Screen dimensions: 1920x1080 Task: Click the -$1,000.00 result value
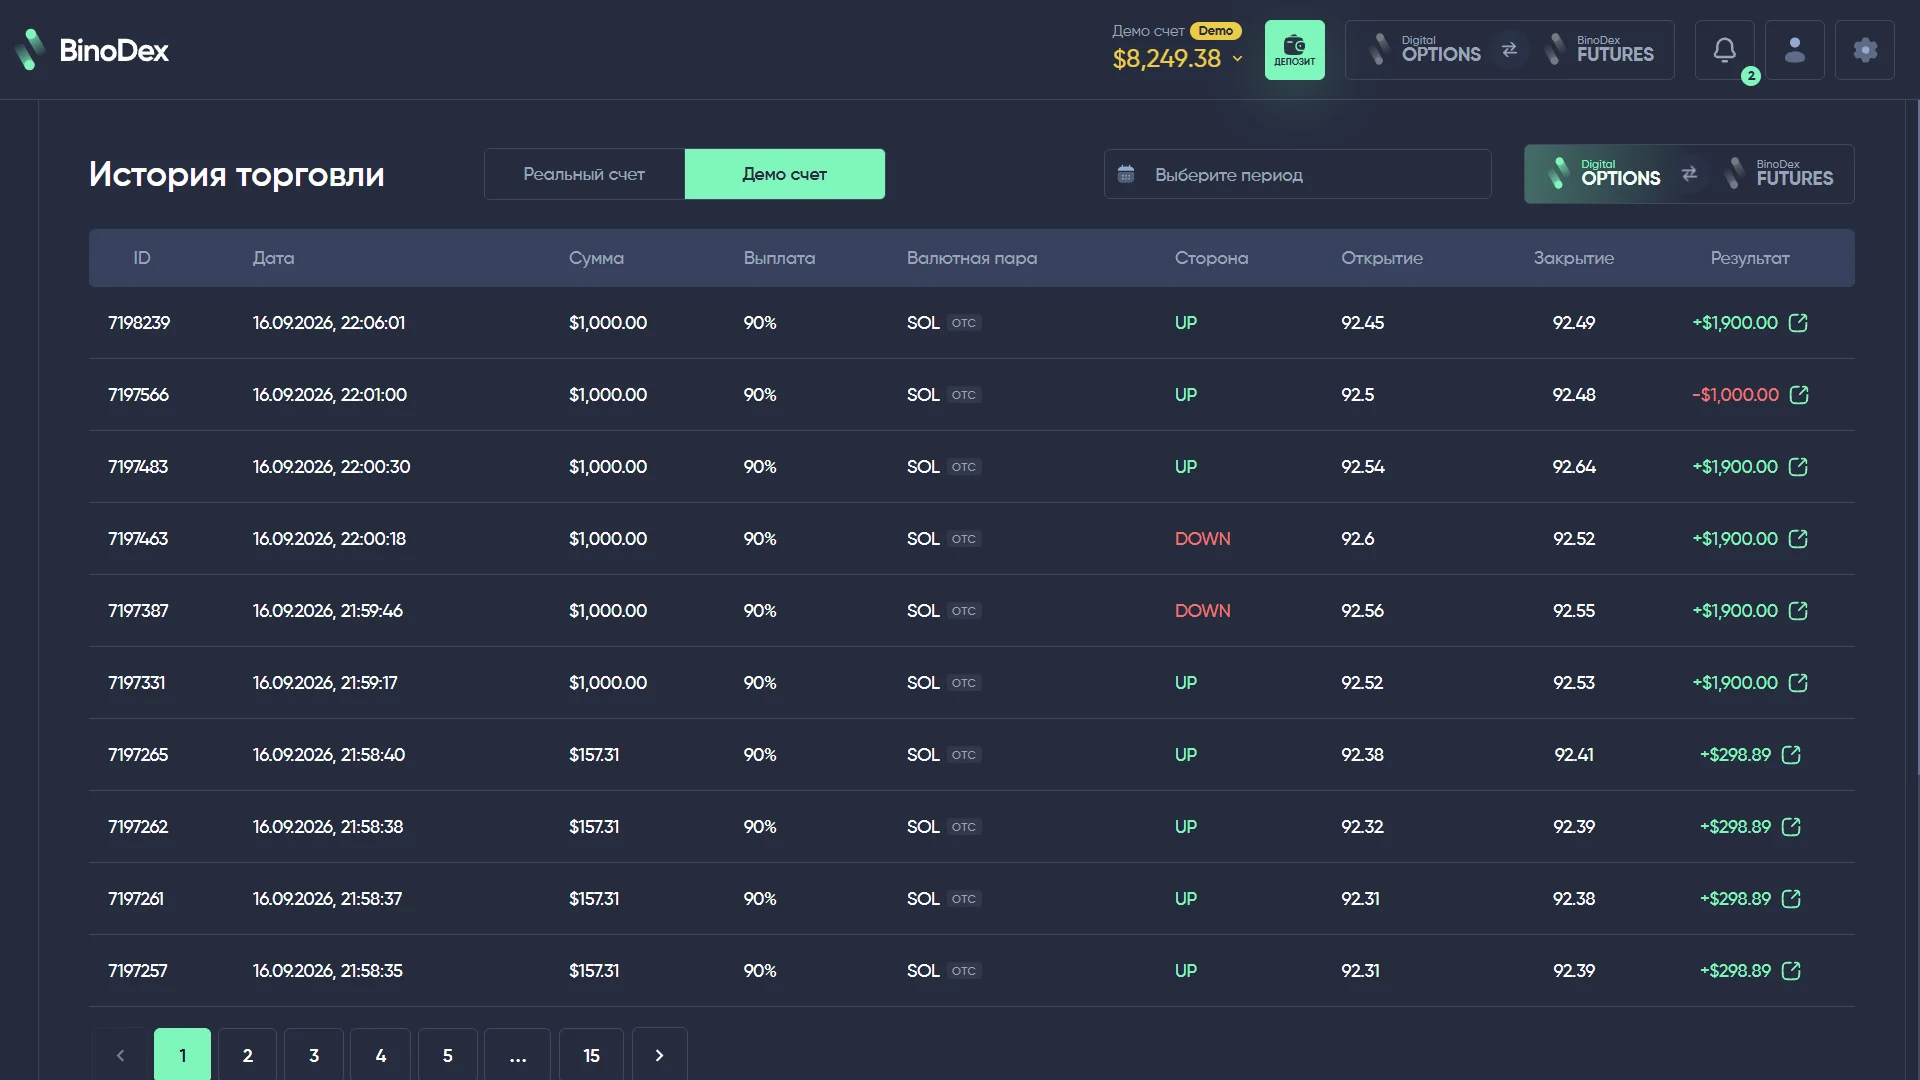tap(1735, 395)
